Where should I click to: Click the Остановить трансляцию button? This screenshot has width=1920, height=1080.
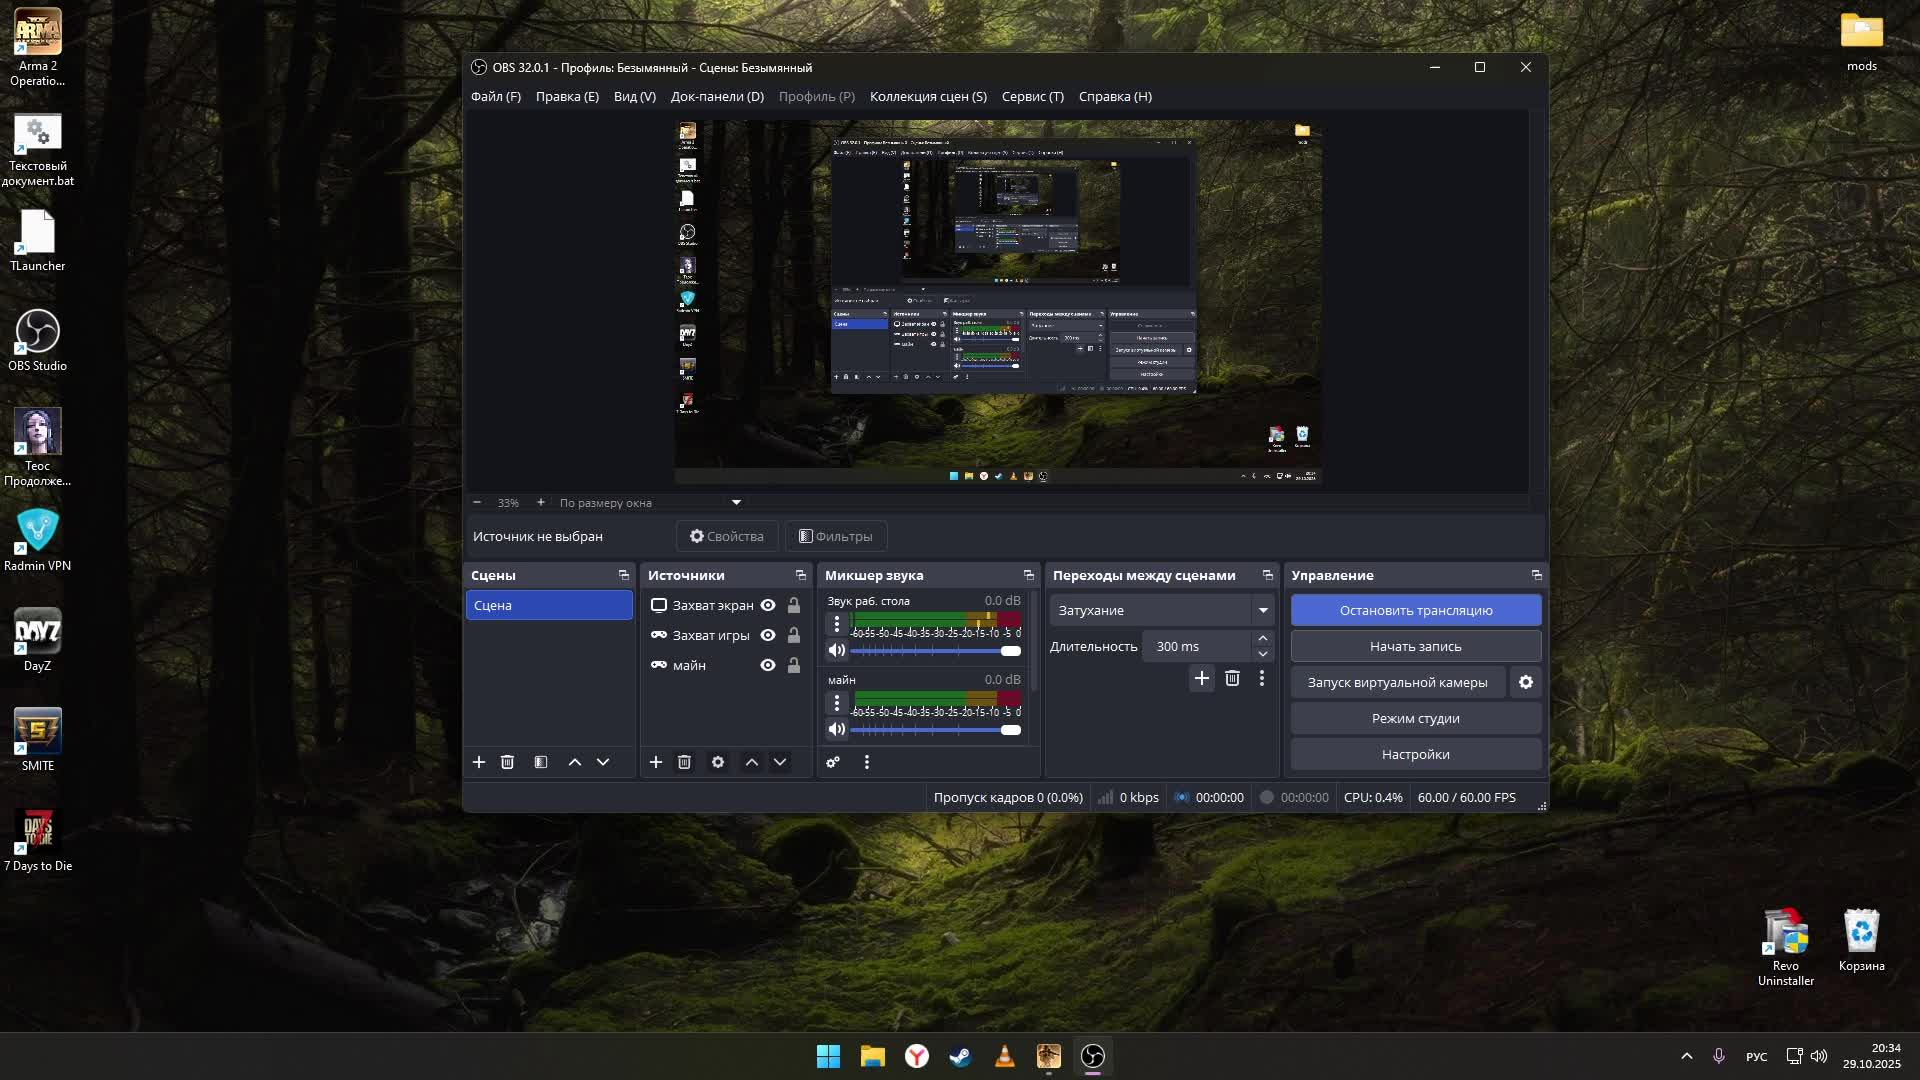[x=1416, y=610]
